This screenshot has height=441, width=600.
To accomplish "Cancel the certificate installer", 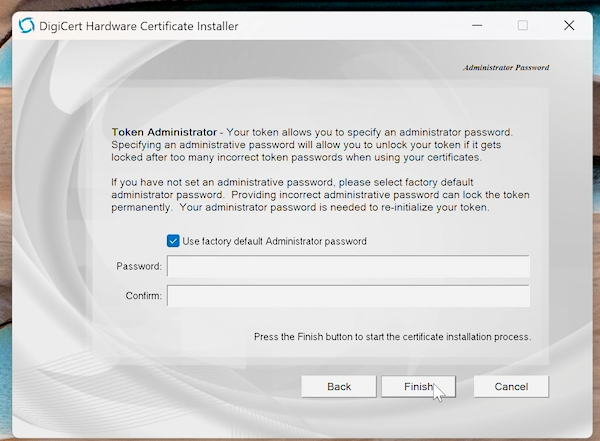I will [x=511, y=386].
